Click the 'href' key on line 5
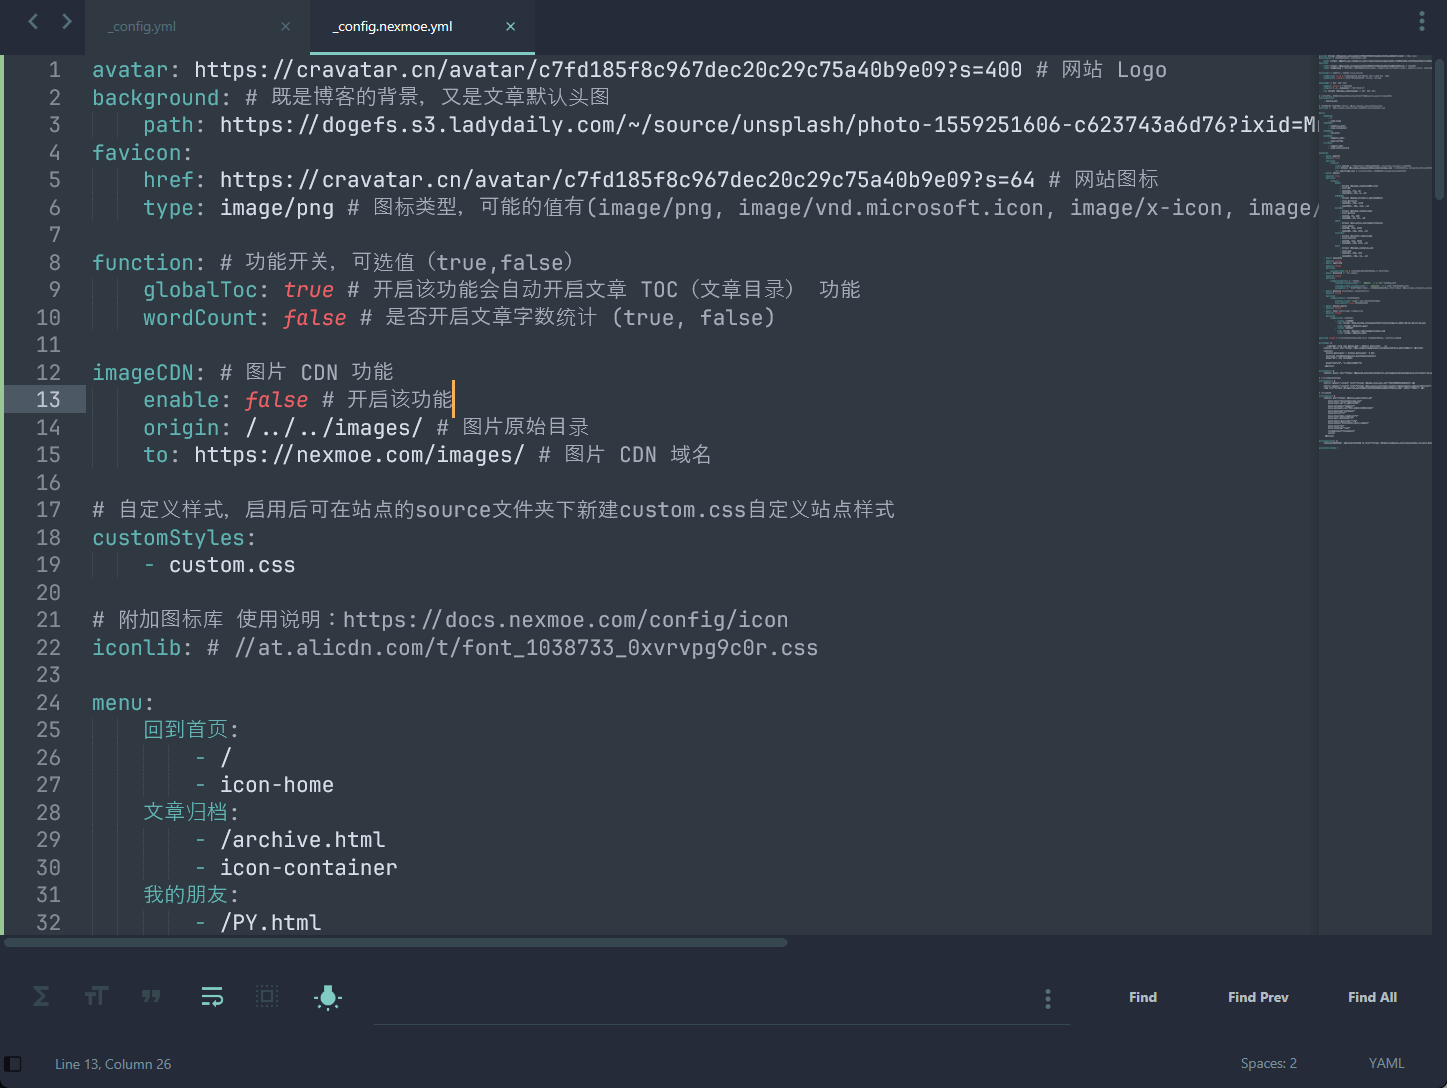 point(168,180)
